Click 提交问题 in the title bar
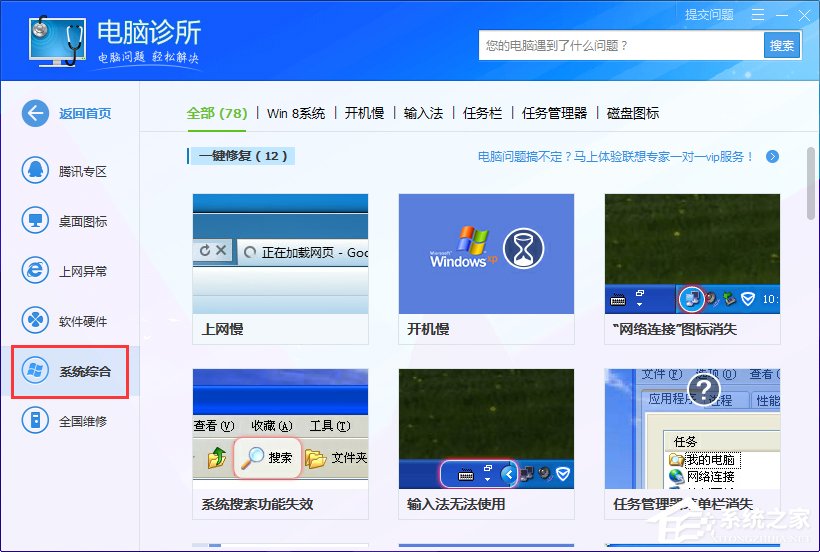Screen dimensions: 820x552 pos(709,15)
